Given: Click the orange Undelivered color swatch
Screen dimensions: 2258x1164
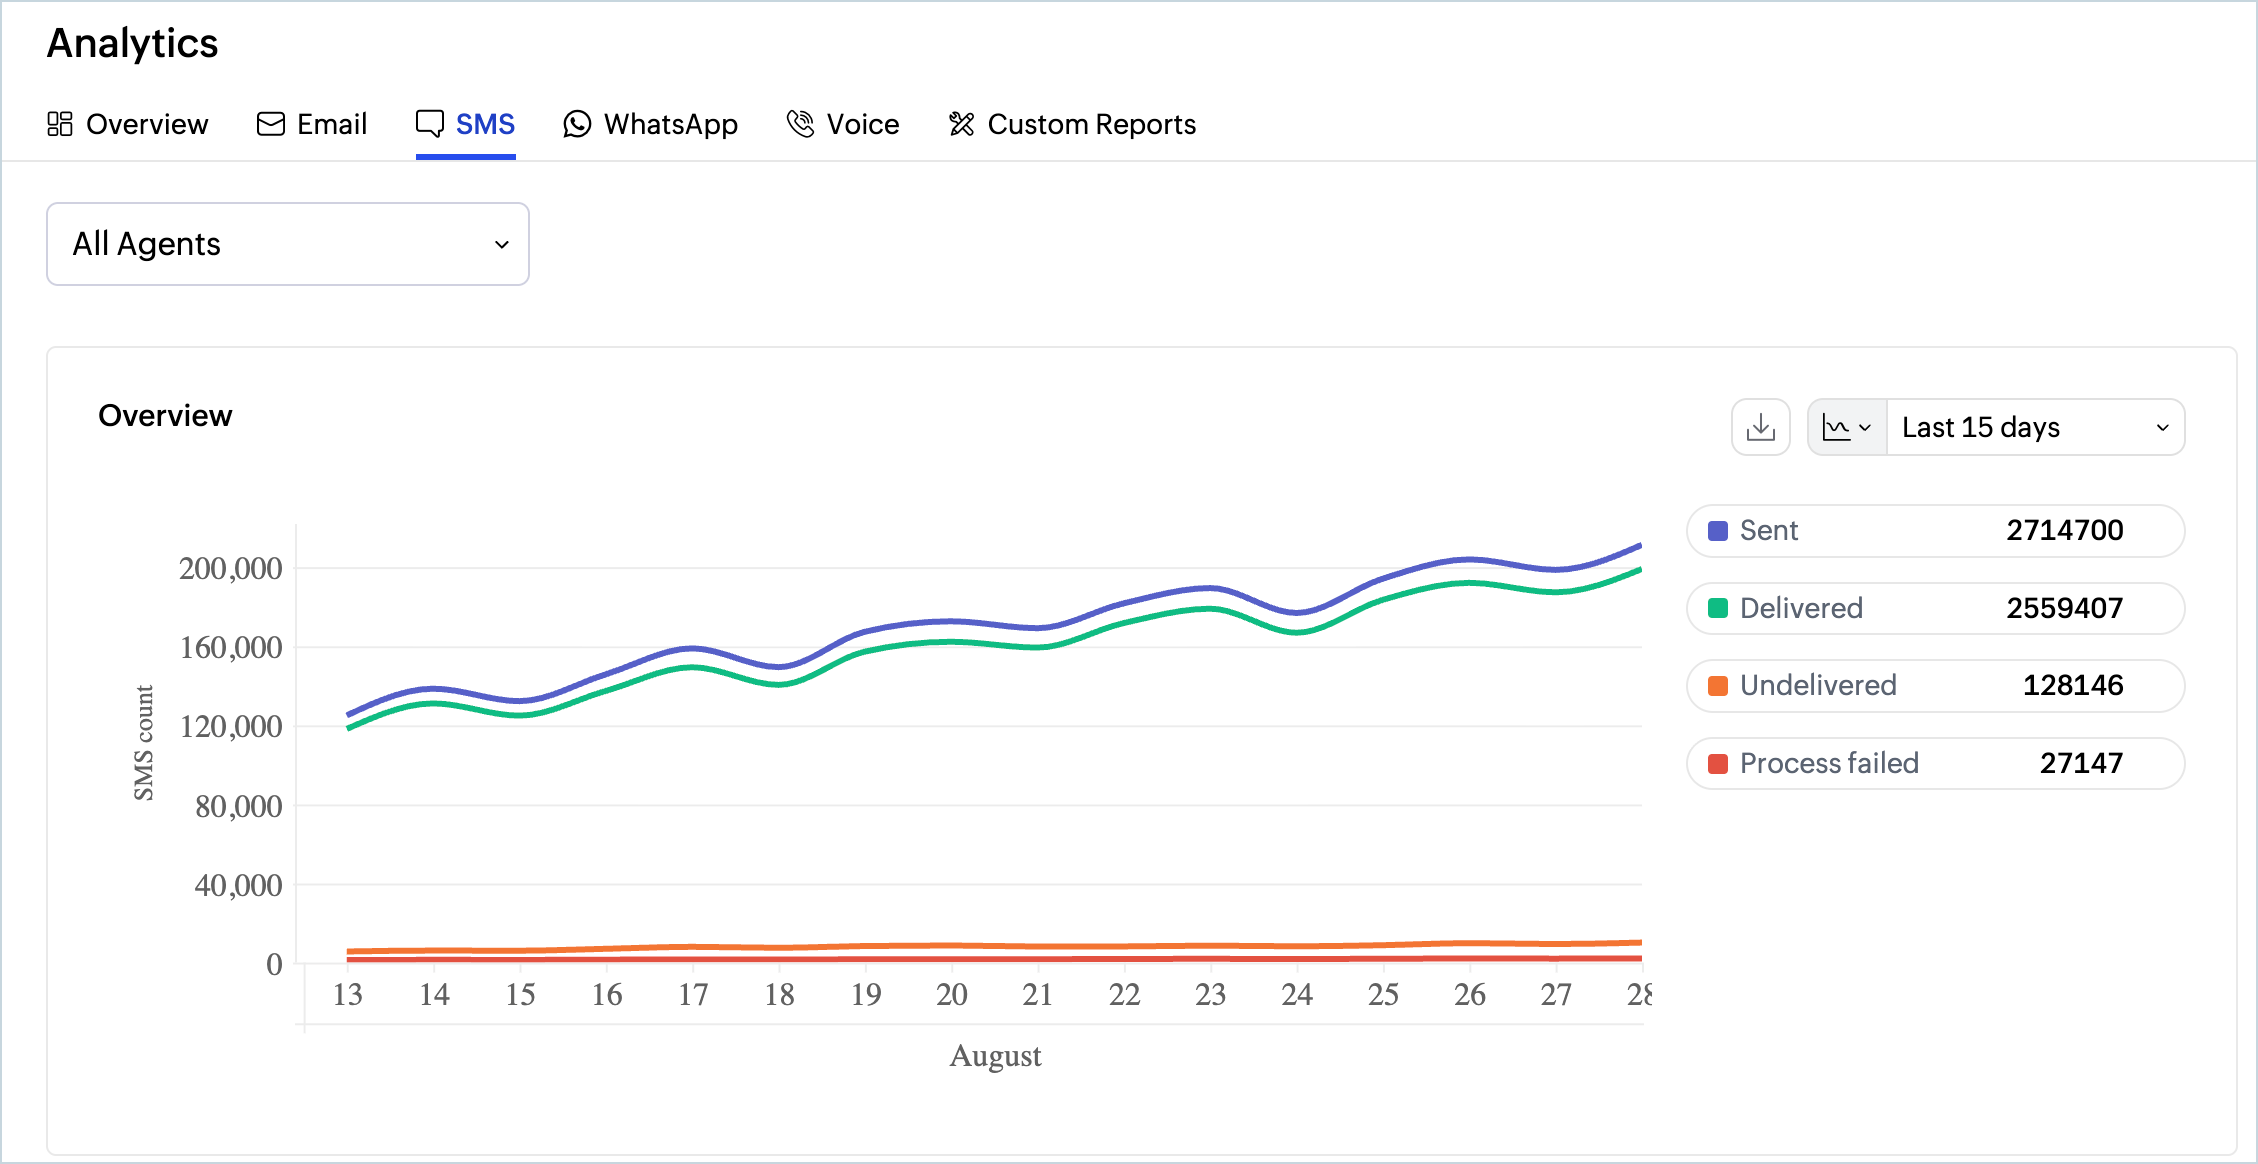Looking at the screenshot, I should (x=1718, y=686).
